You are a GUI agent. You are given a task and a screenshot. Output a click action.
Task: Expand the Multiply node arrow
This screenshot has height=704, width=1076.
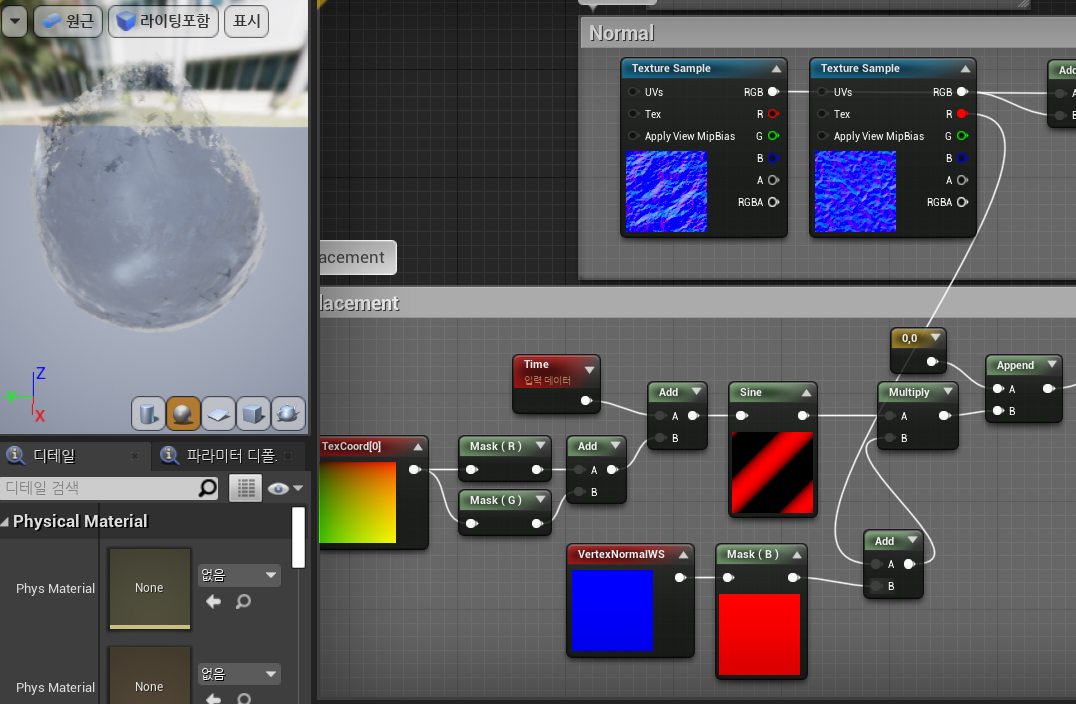948,391
